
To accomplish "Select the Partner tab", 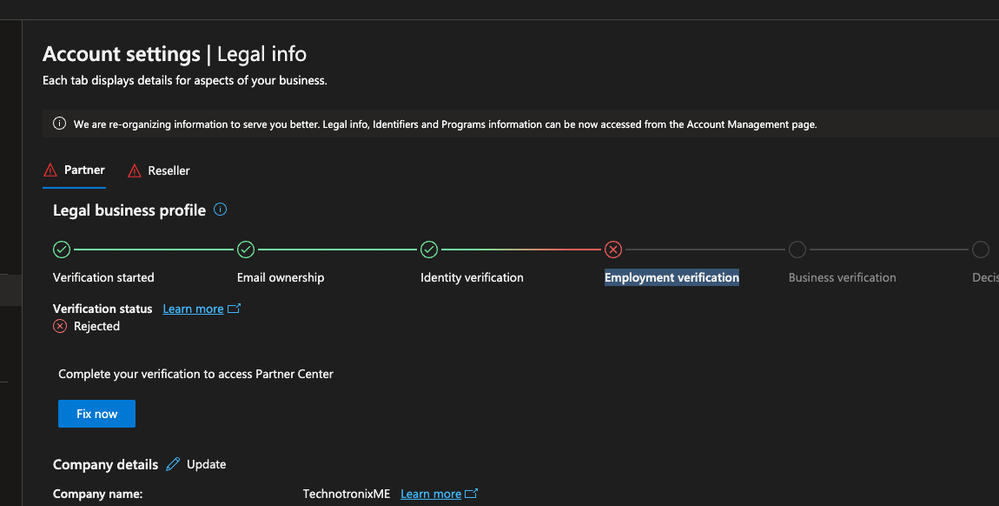I will [74, 170].
